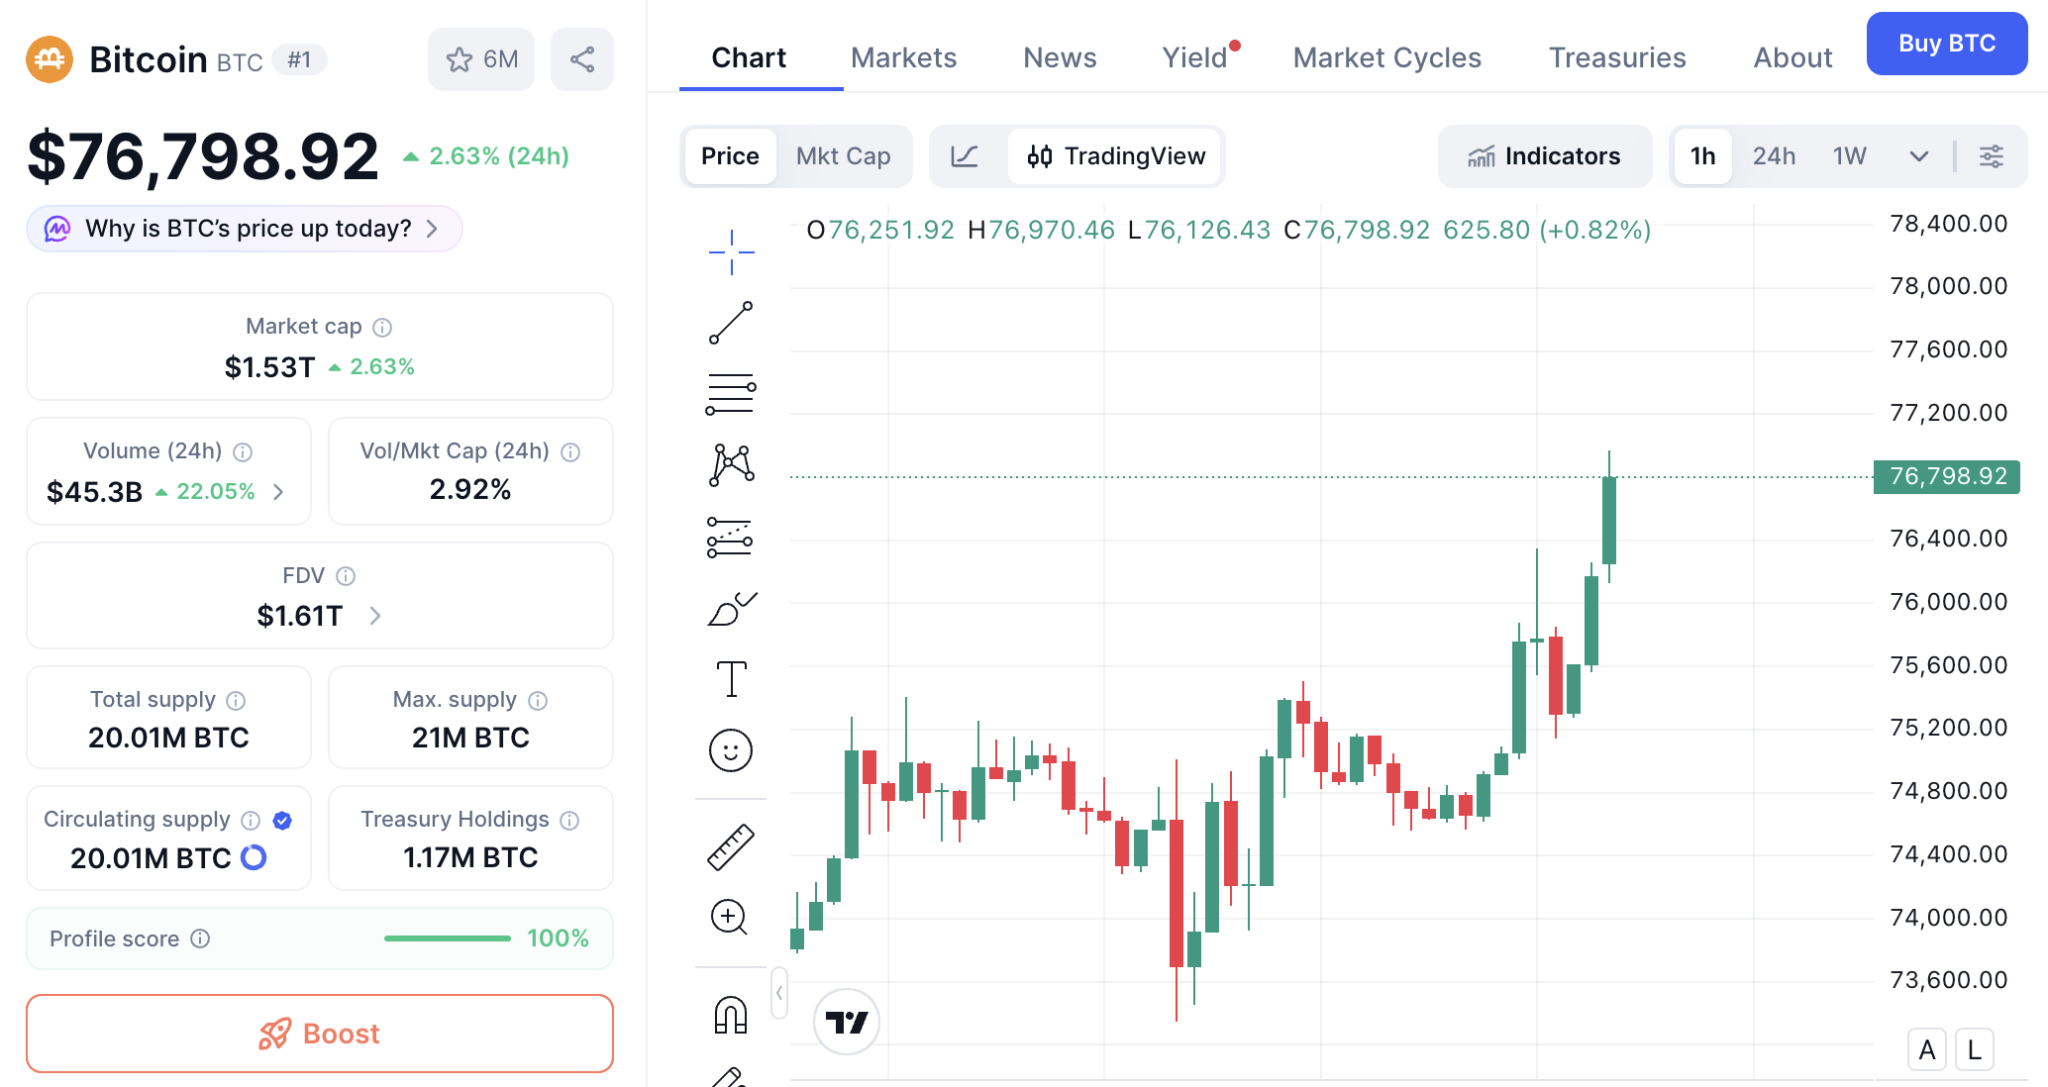This screenshot has height=1087, width=2048.
Task: Select the trend line drawing tool
Action: [731, 322]
